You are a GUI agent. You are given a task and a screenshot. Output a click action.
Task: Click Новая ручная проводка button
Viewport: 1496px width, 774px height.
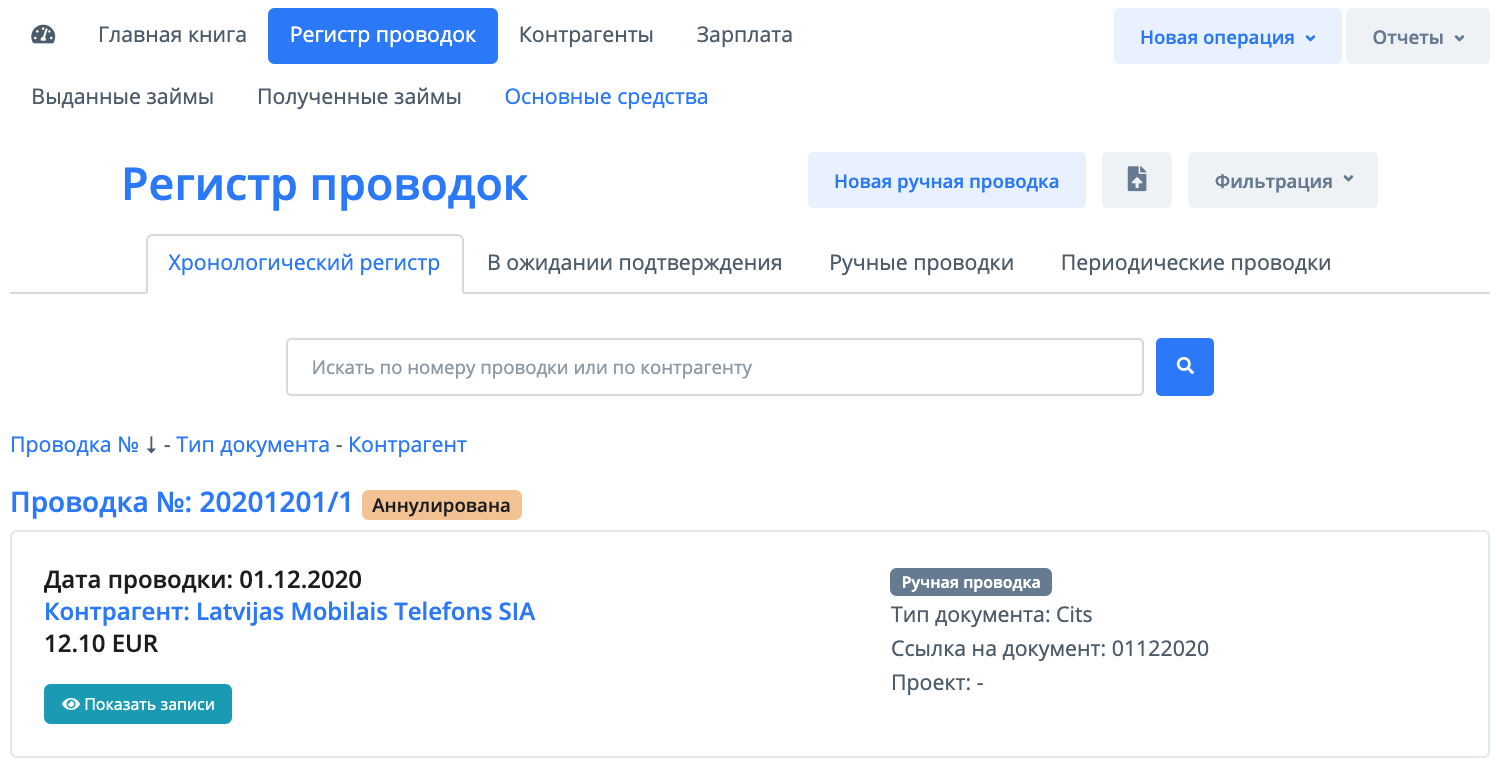pyautogui.click(x=946, y=181)
